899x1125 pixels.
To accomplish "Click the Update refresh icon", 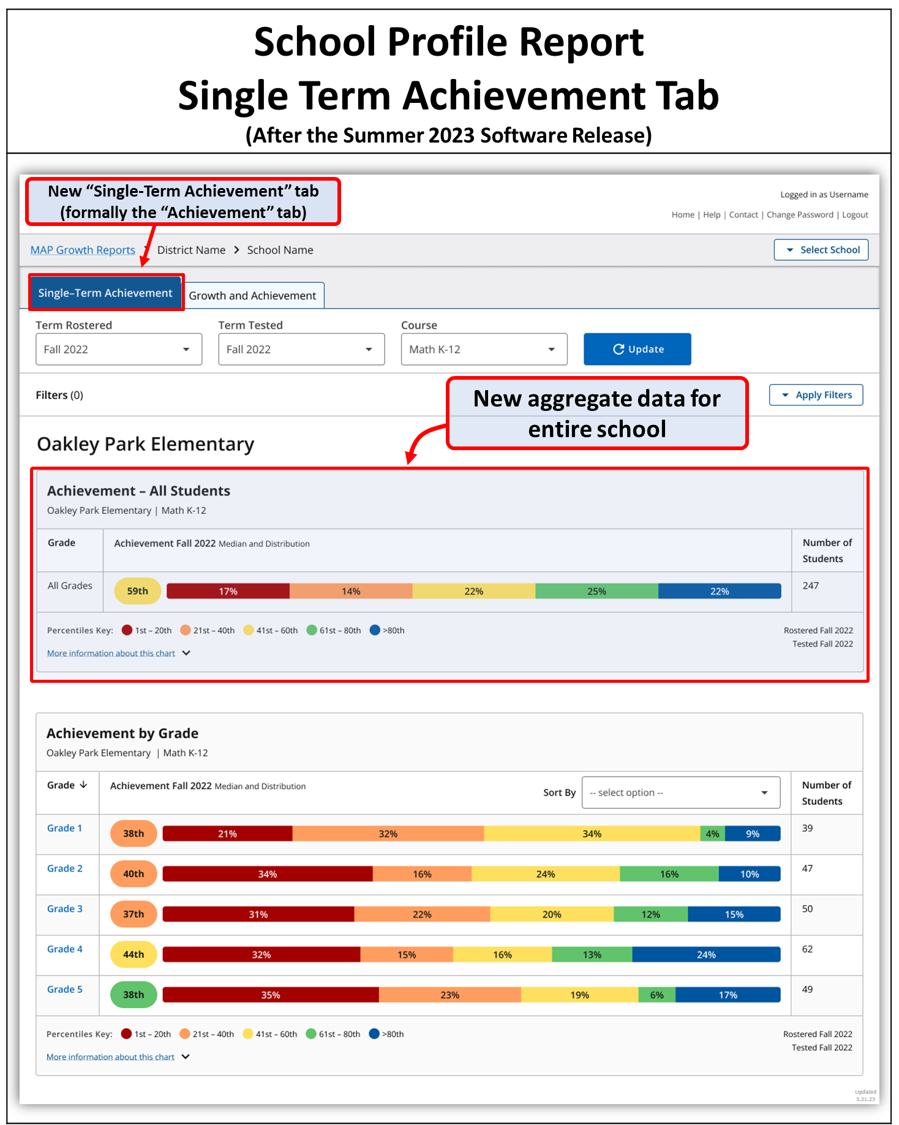I will click(x=618, y=349).
